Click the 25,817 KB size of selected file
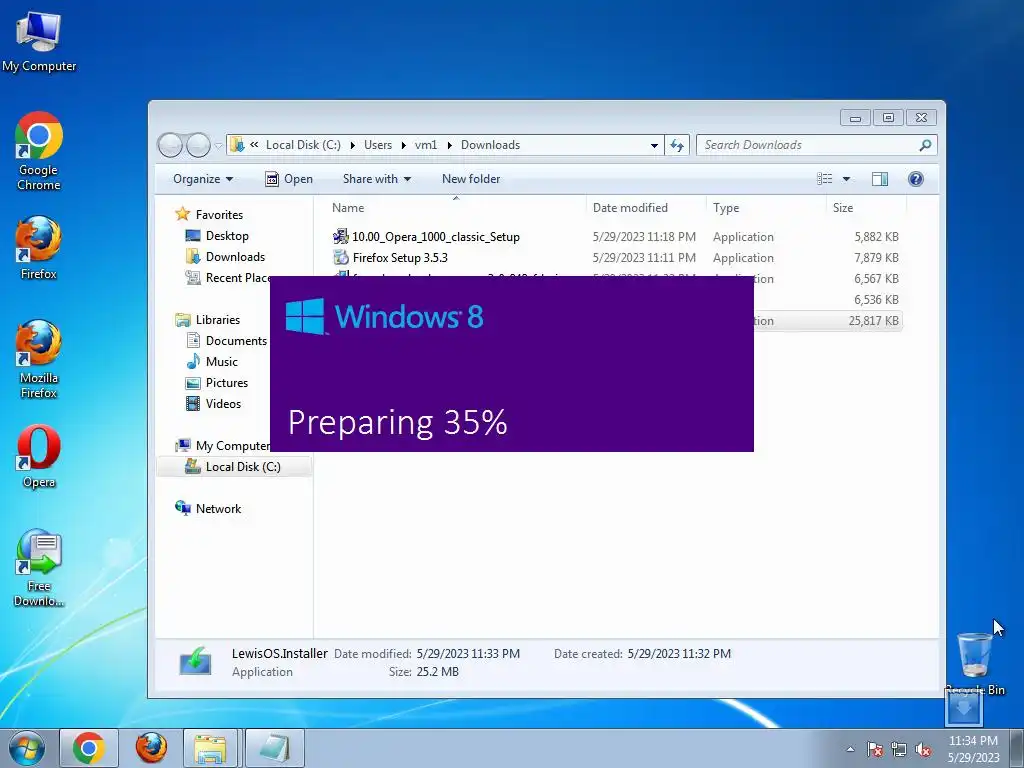The image size is (1024, 768). click(873, 321)
